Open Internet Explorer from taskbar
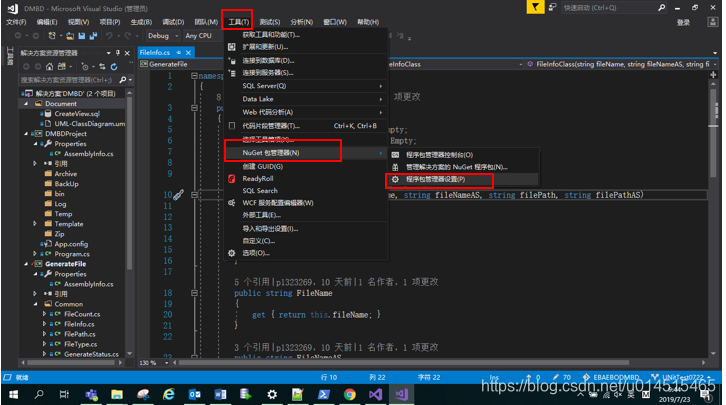This screenshot has width=726, height=405. tap(169, 394)
